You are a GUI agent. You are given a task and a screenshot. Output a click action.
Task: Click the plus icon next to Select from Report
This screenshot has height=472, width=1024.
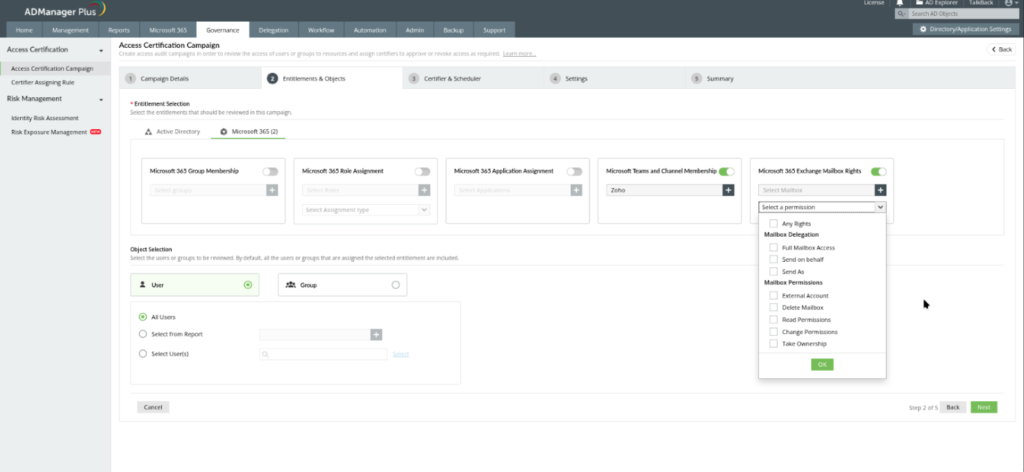pyautogui.click(x=376, y=334)
